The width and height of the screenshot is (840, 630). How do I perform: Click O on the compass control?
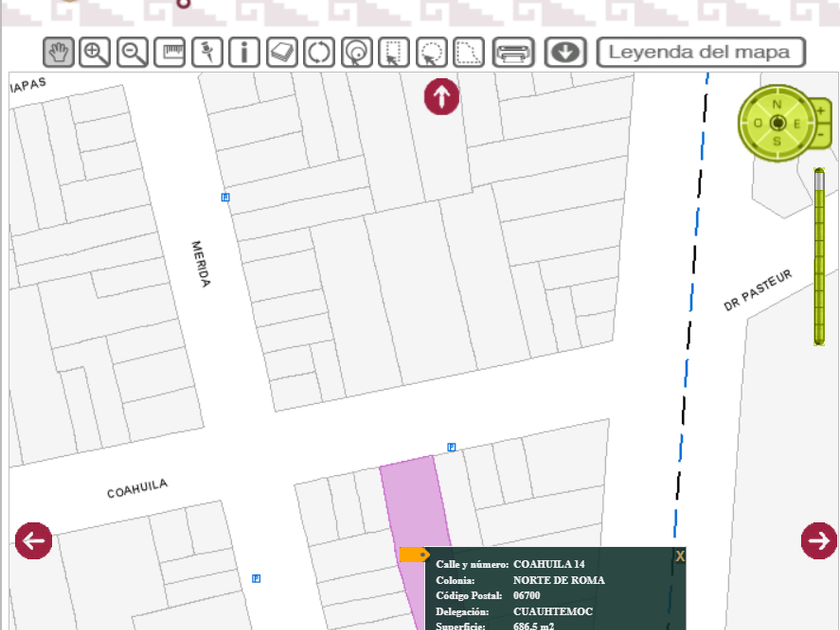[x=758, y=123]
